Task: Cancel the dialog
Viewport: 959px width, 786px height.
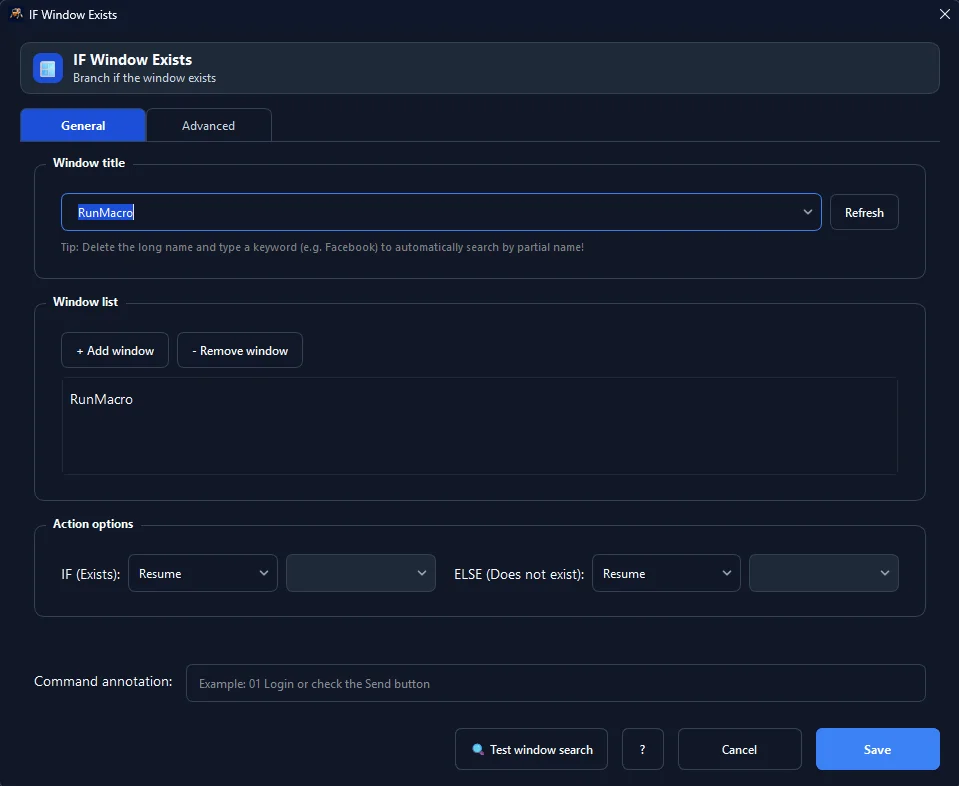Action: point(739,749)
